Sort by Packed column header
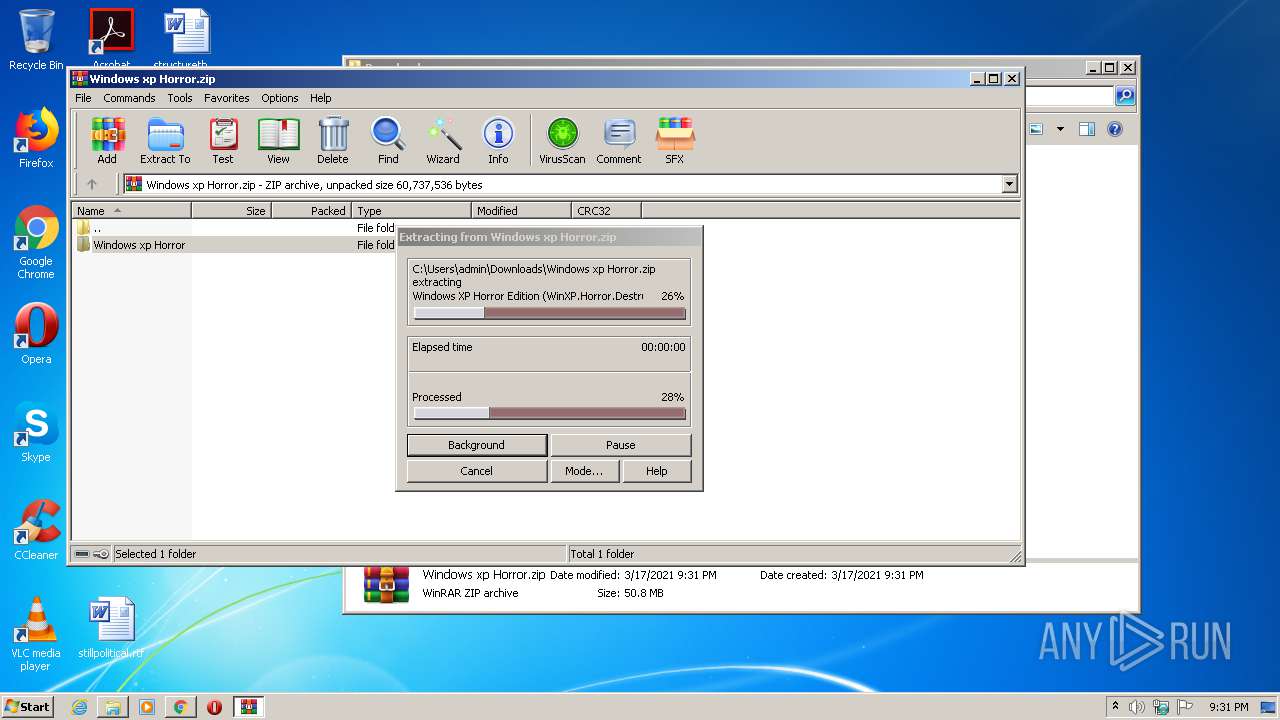Image resolution: width=1280 pixels, height=720 pixels. pos(311,211)
